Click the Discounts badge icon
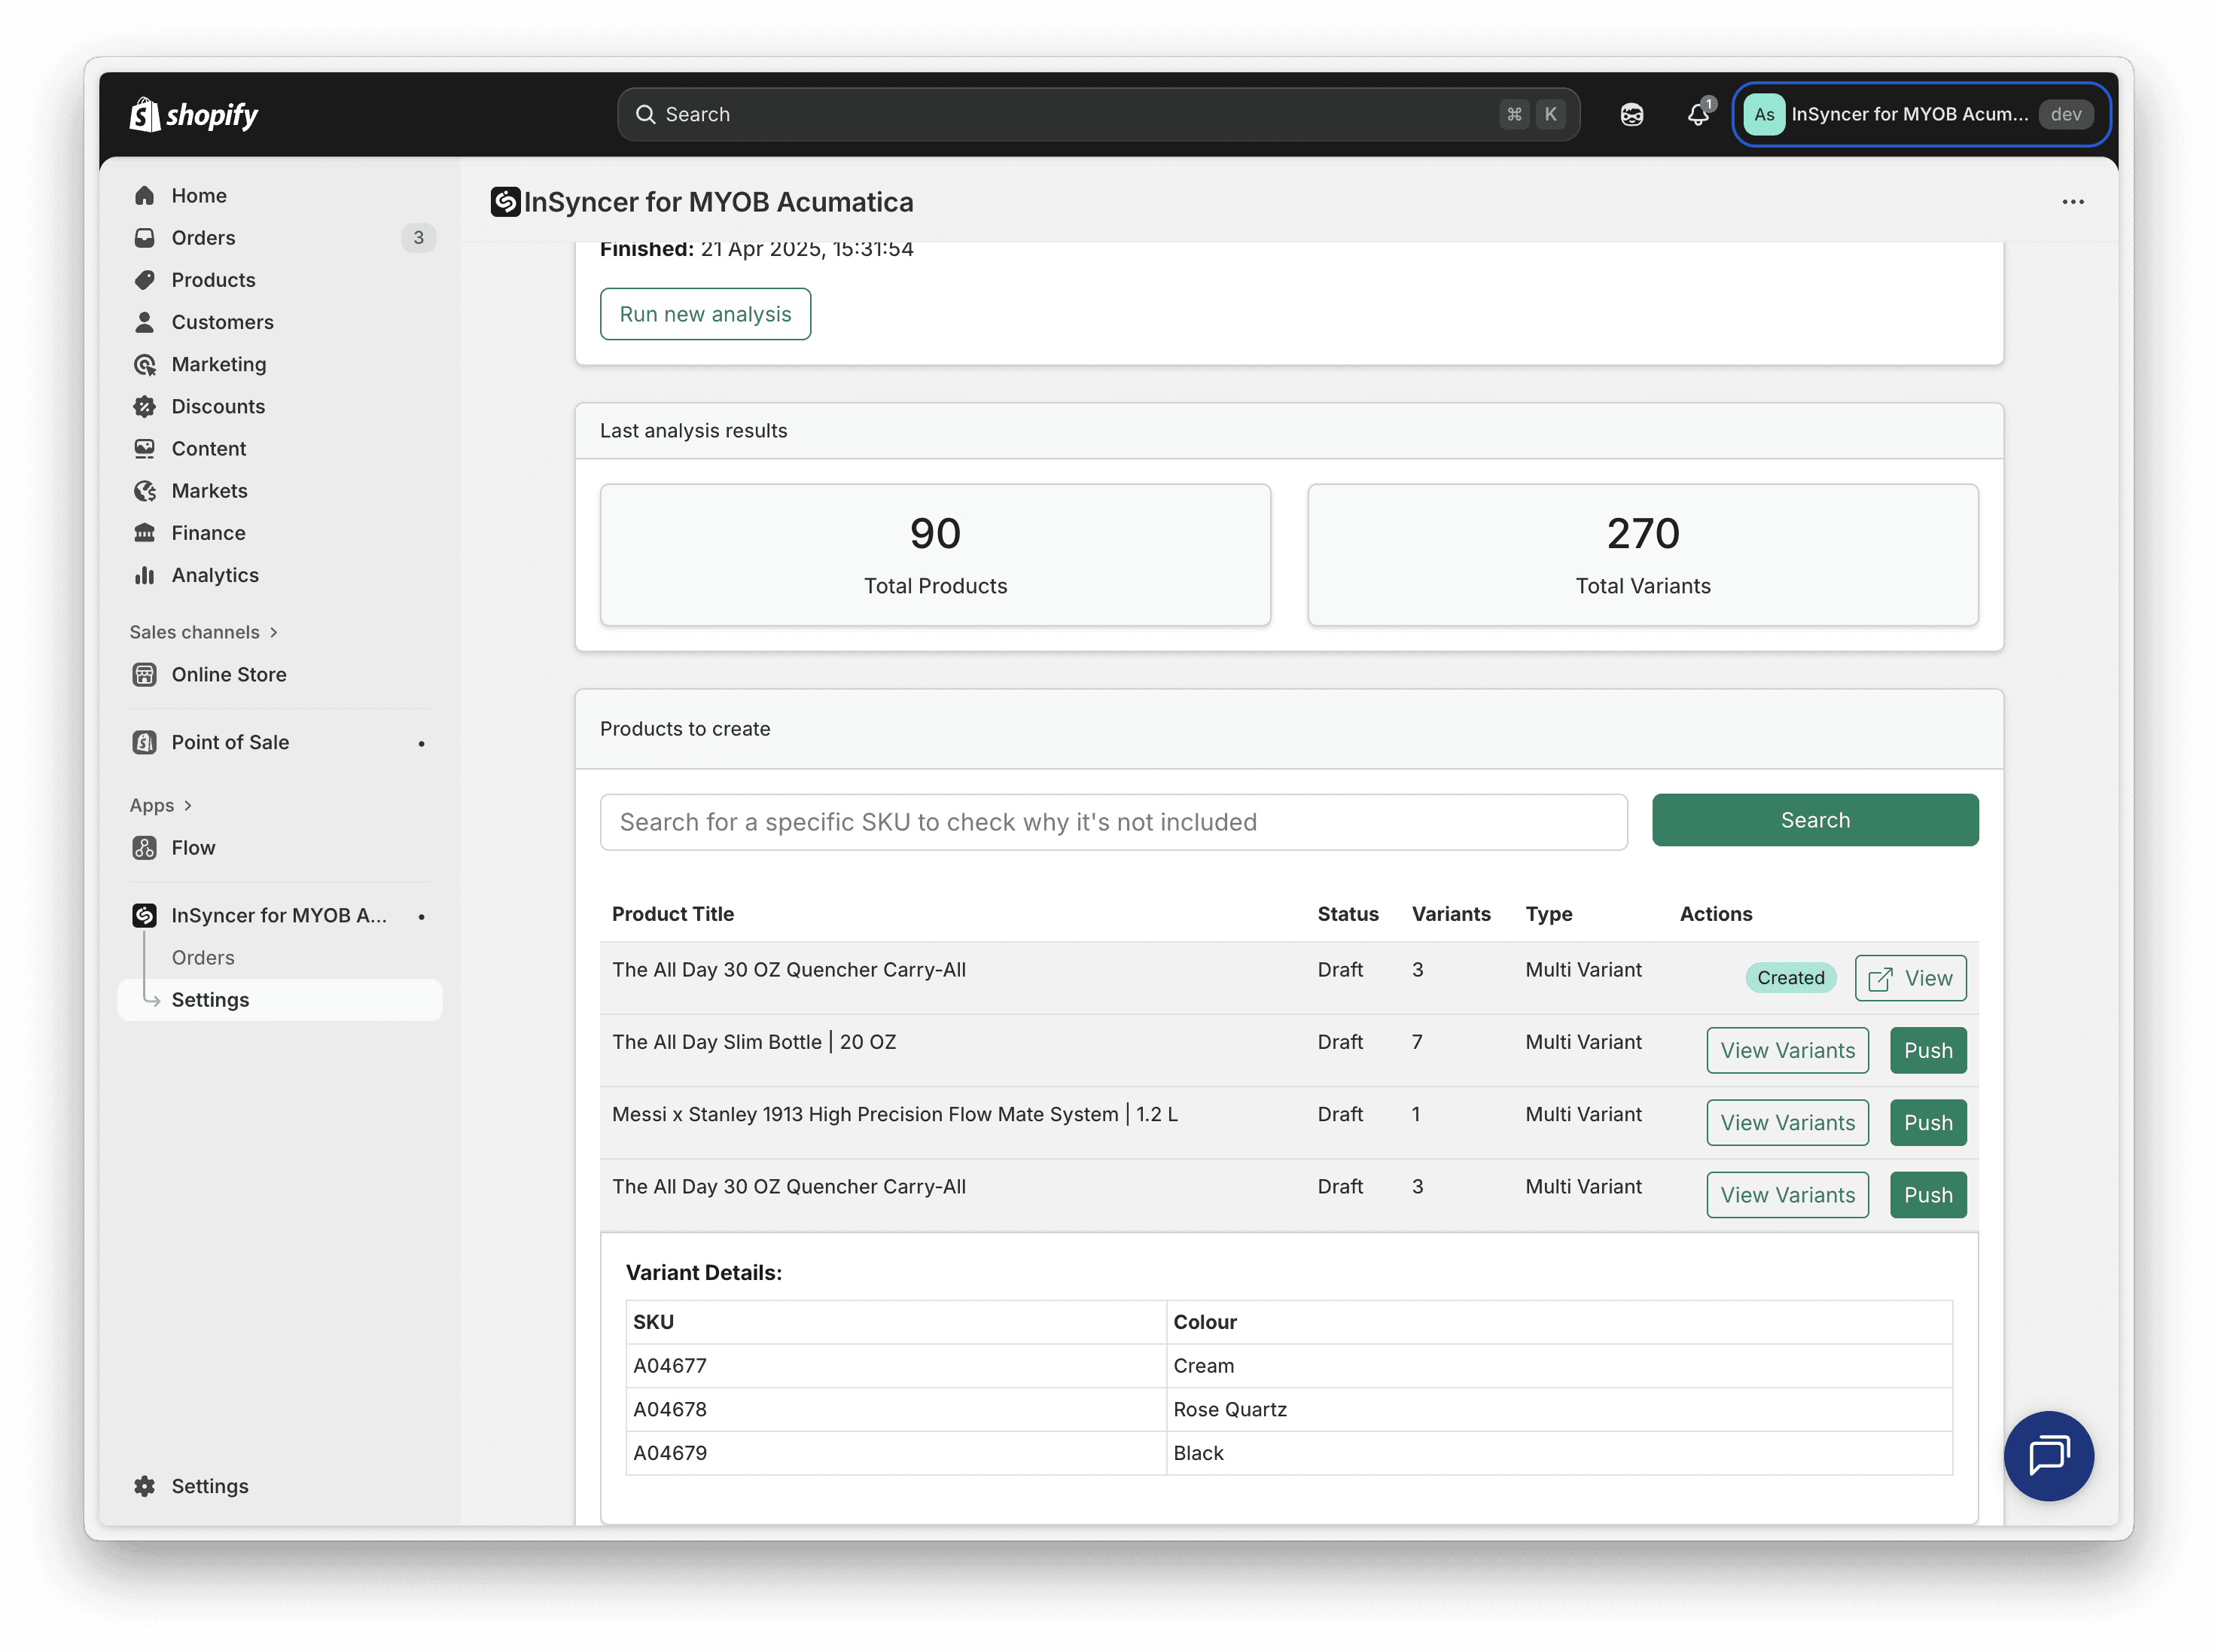This screenshot has width=2218, height=1652. click(145, 407)
